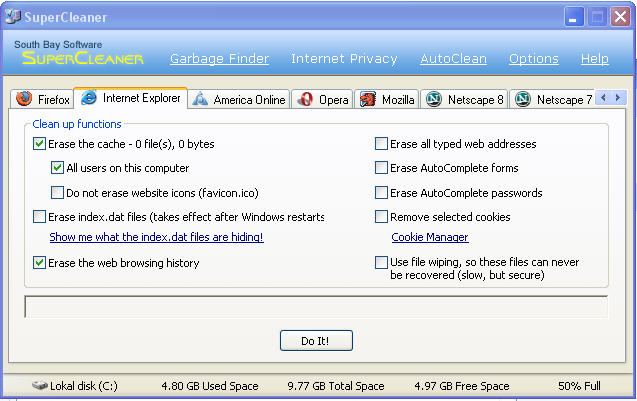This screenshot has height=401, width=637.
Task: Click the SuperCleaner title bar app icon
Action: click(13, 17)
